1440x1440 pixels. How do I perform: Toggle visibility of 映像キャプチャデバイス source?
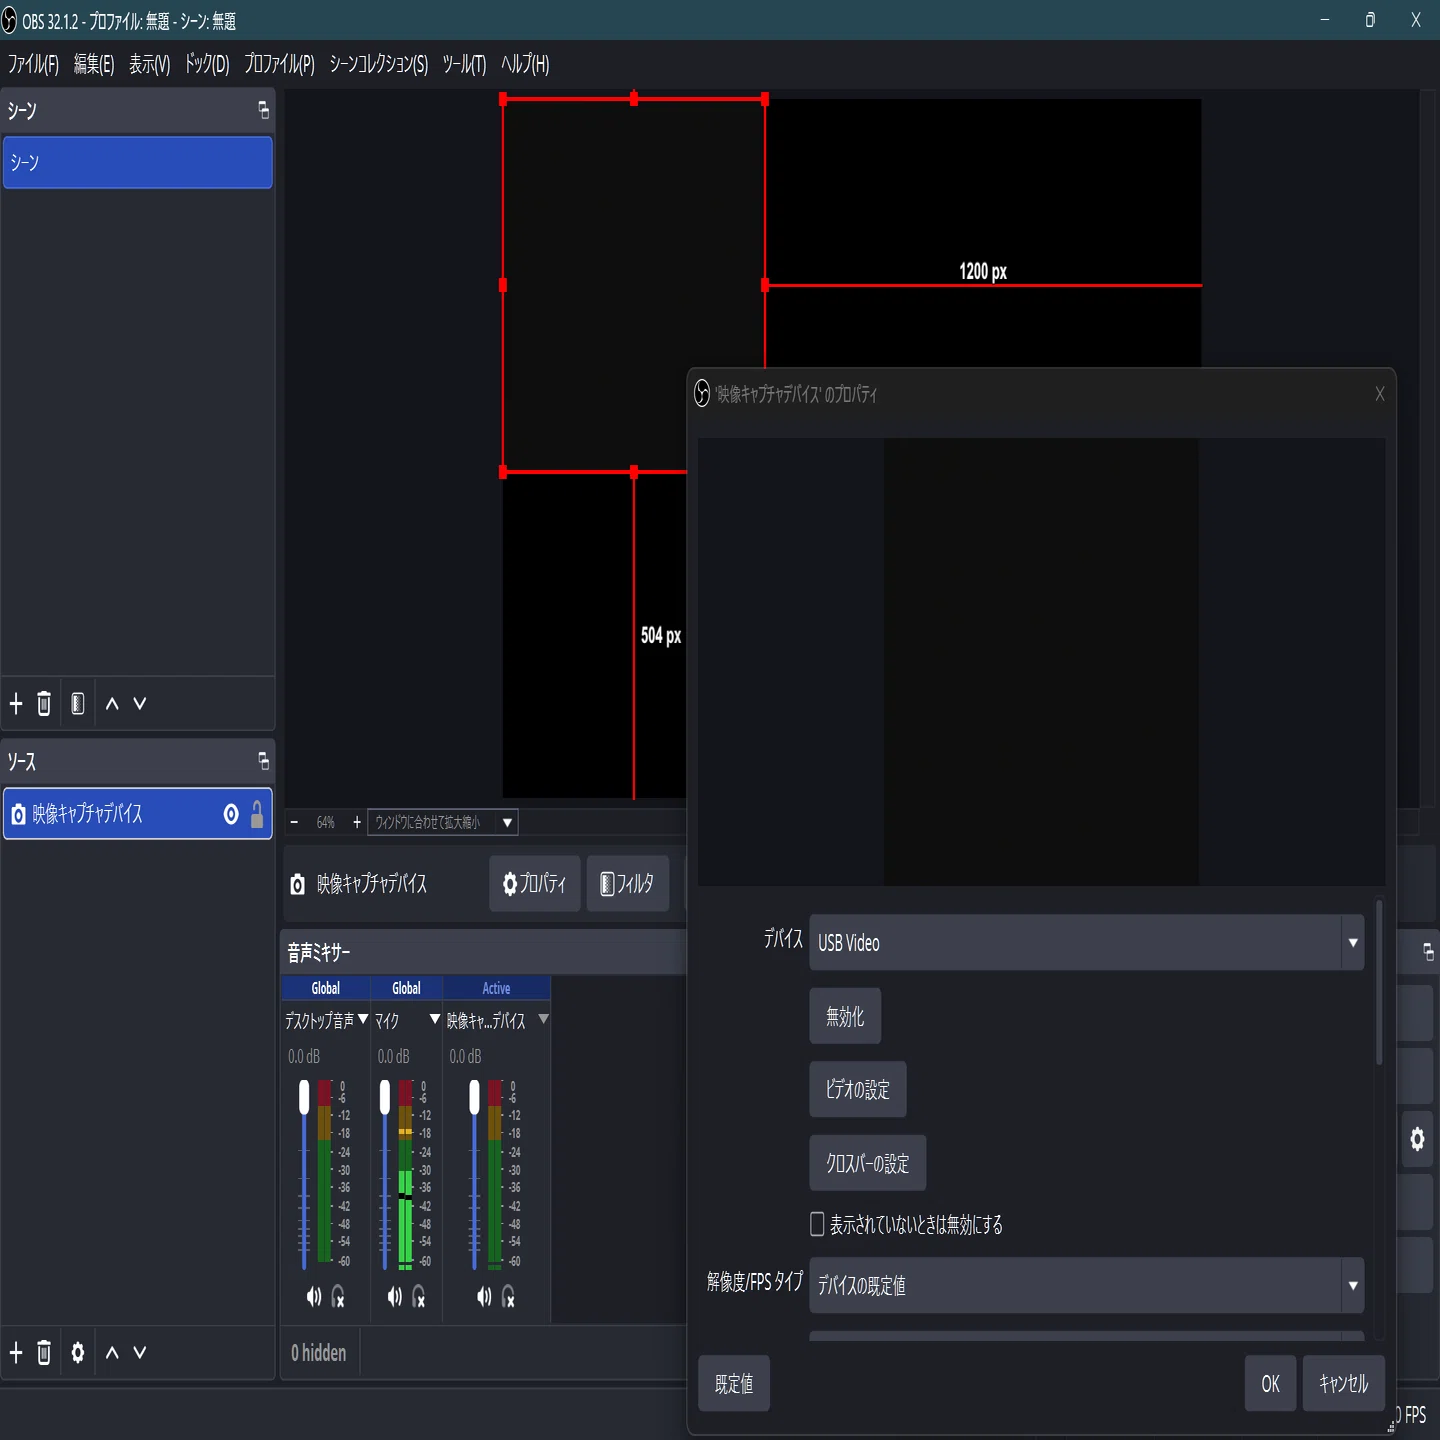[231, 814]
